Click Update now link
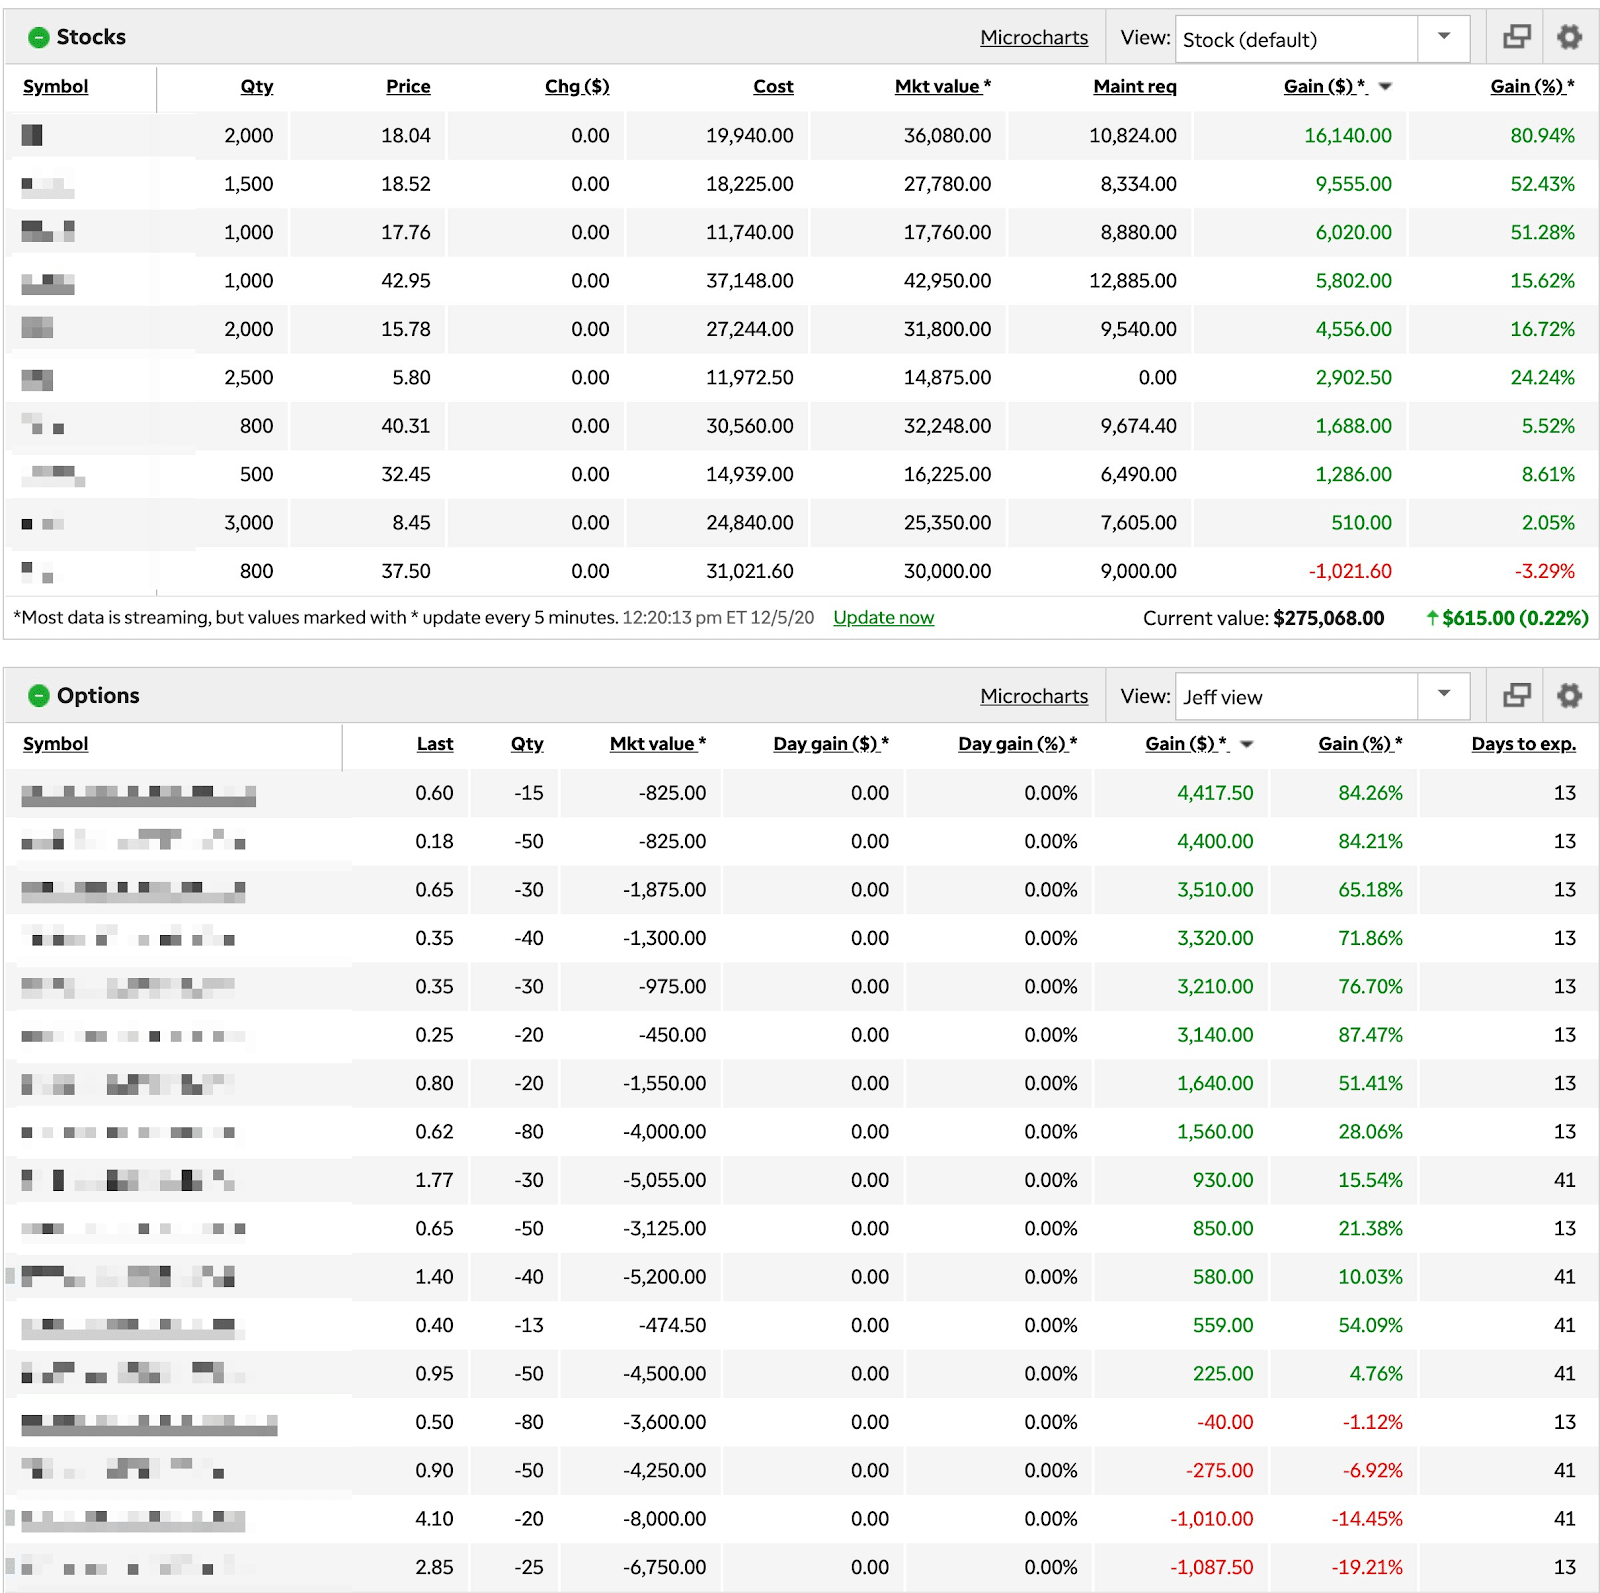 pyautogui.click(x=883, y=618)
